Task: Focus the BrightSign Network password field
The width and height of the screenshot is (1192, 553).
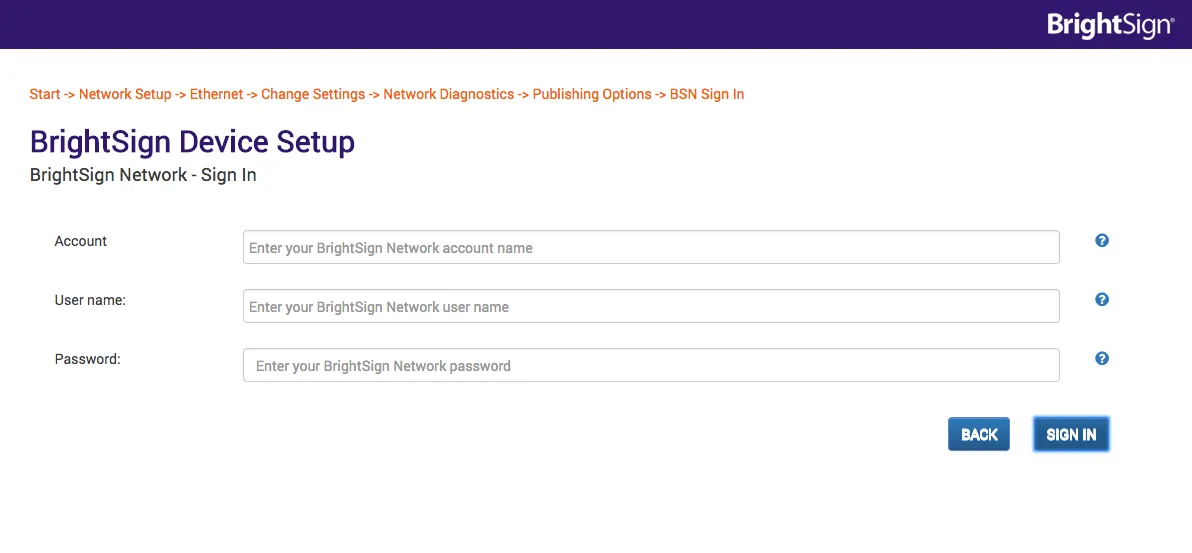Action: click(x=651, y=366)
